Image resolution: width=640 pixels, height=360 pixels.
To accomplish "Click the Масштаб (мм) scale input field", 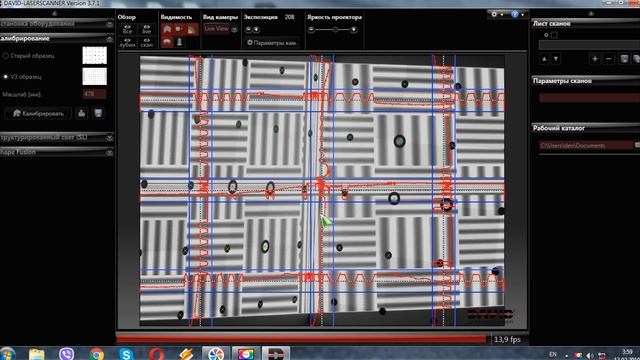I will pos(94,94).
